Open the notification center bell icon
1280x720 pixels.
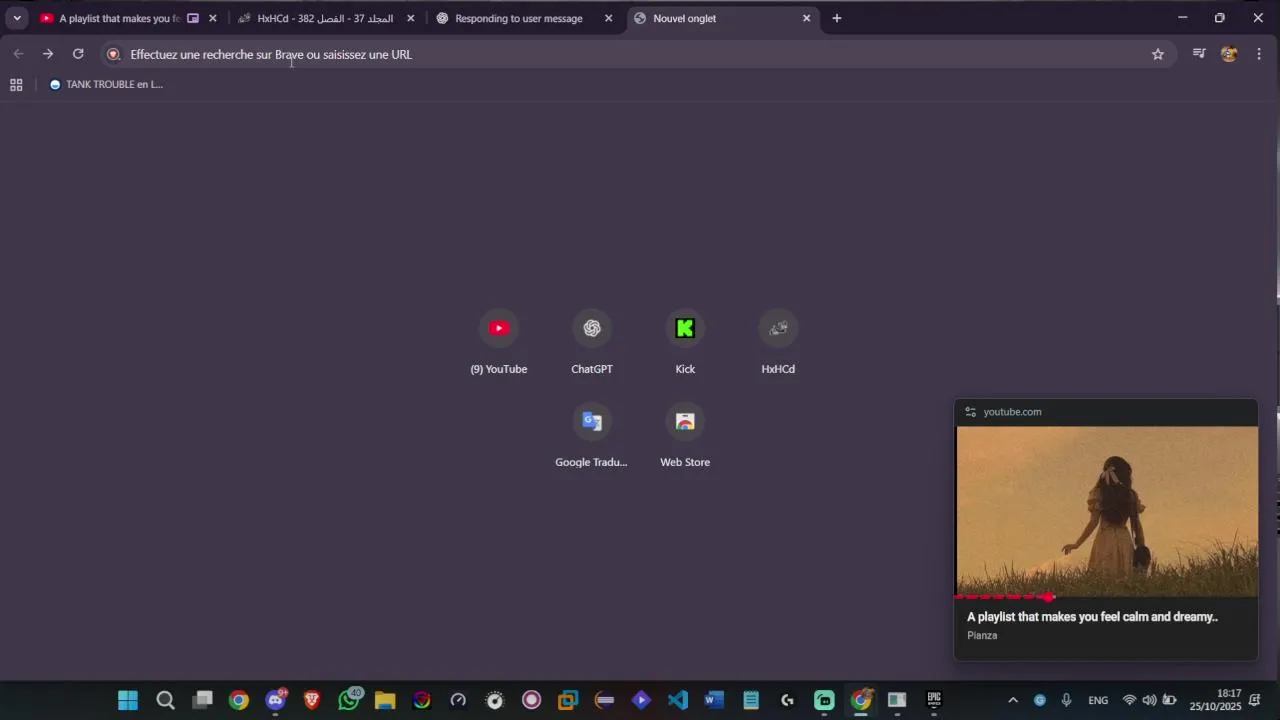[1255, 700]
